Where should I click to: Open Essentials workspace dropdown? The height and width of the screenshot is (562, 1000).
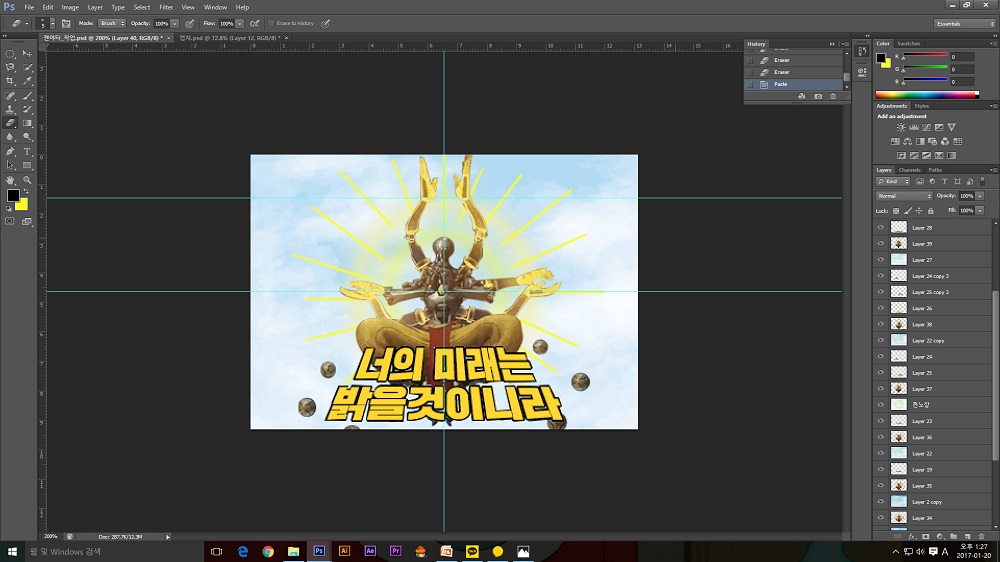(x=964, y=24)
